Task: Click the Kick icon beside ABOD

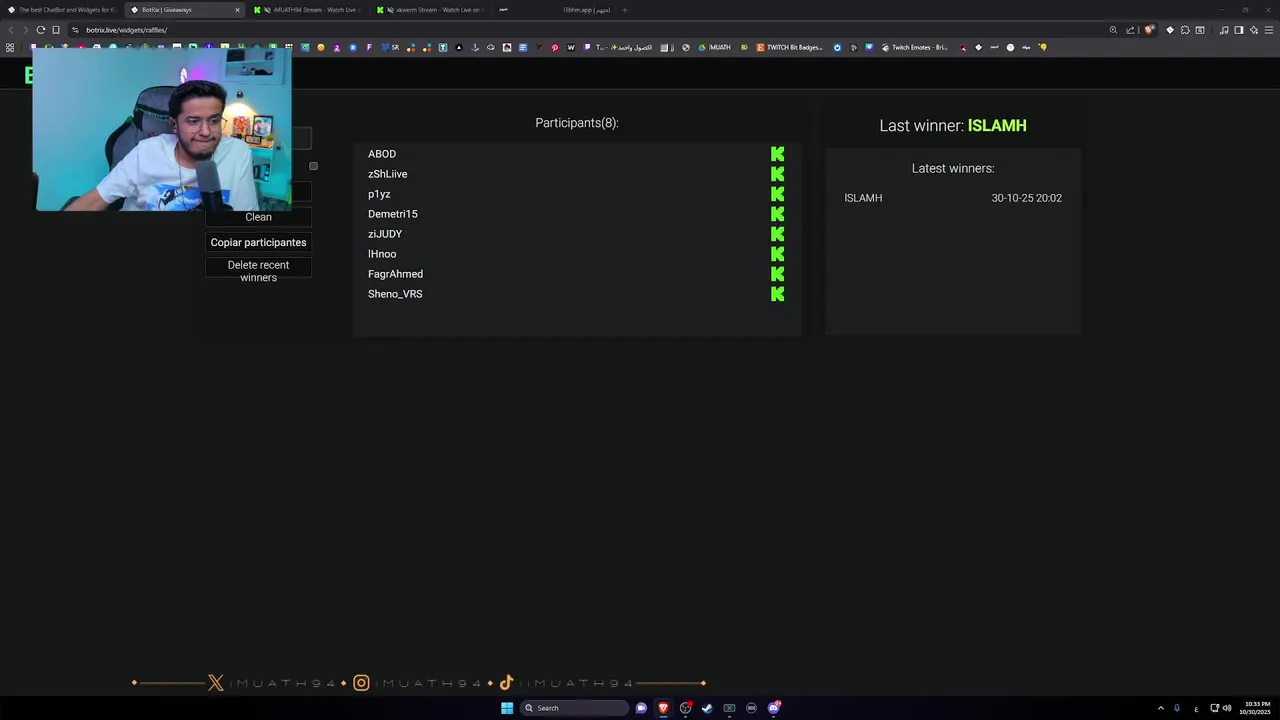Action: 777,154
